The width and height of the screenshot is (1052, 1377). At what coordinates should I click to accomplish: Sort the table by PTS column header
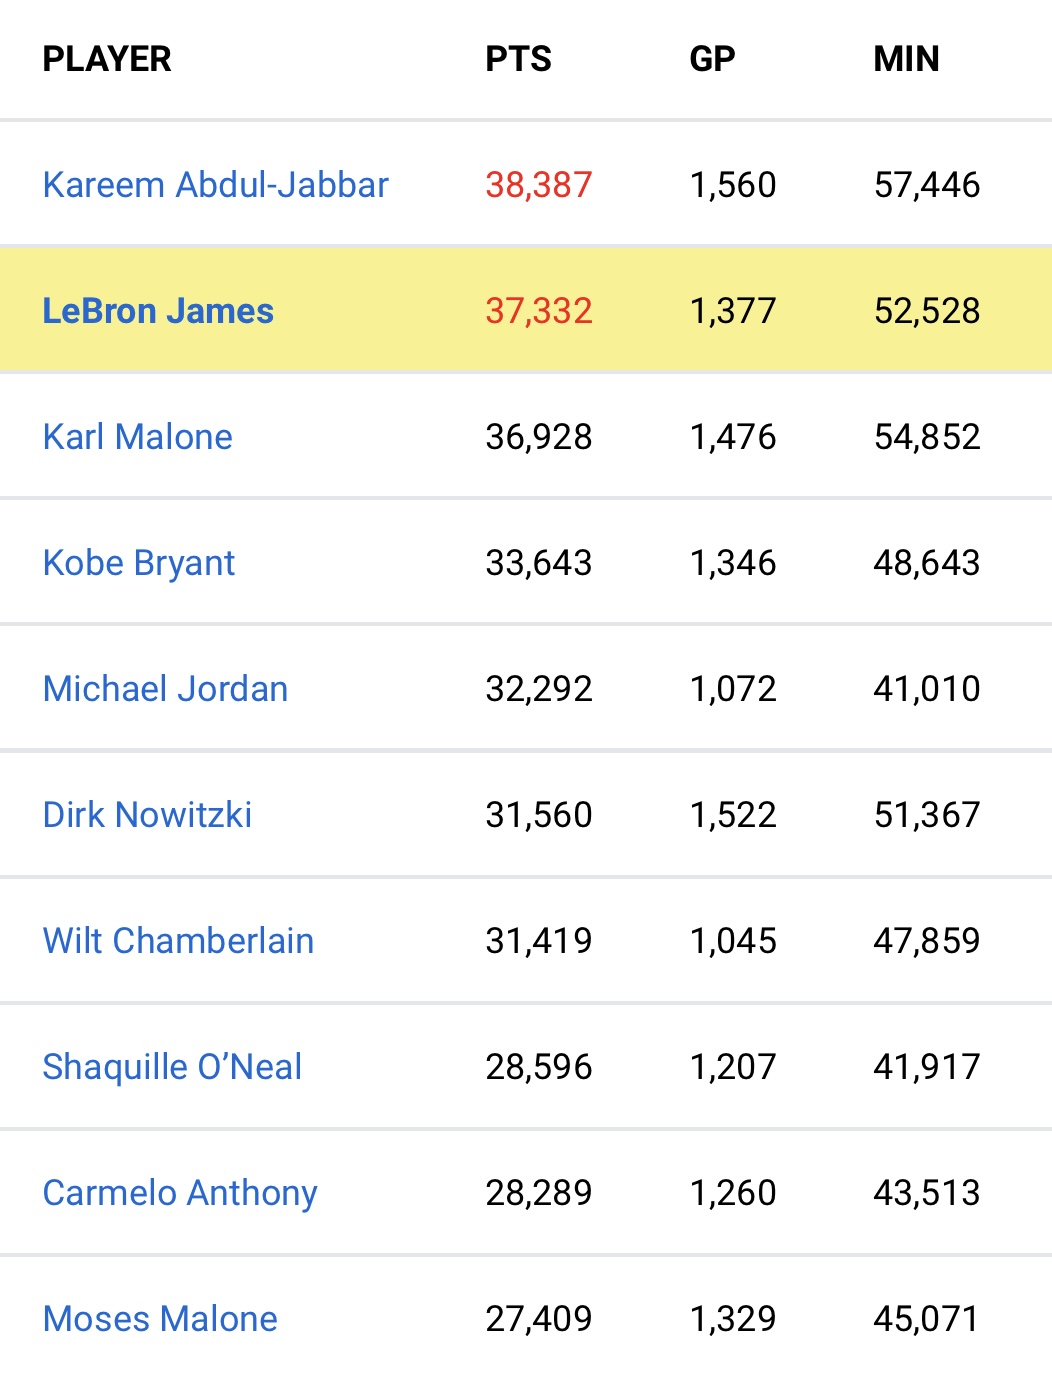click(518, 59)
